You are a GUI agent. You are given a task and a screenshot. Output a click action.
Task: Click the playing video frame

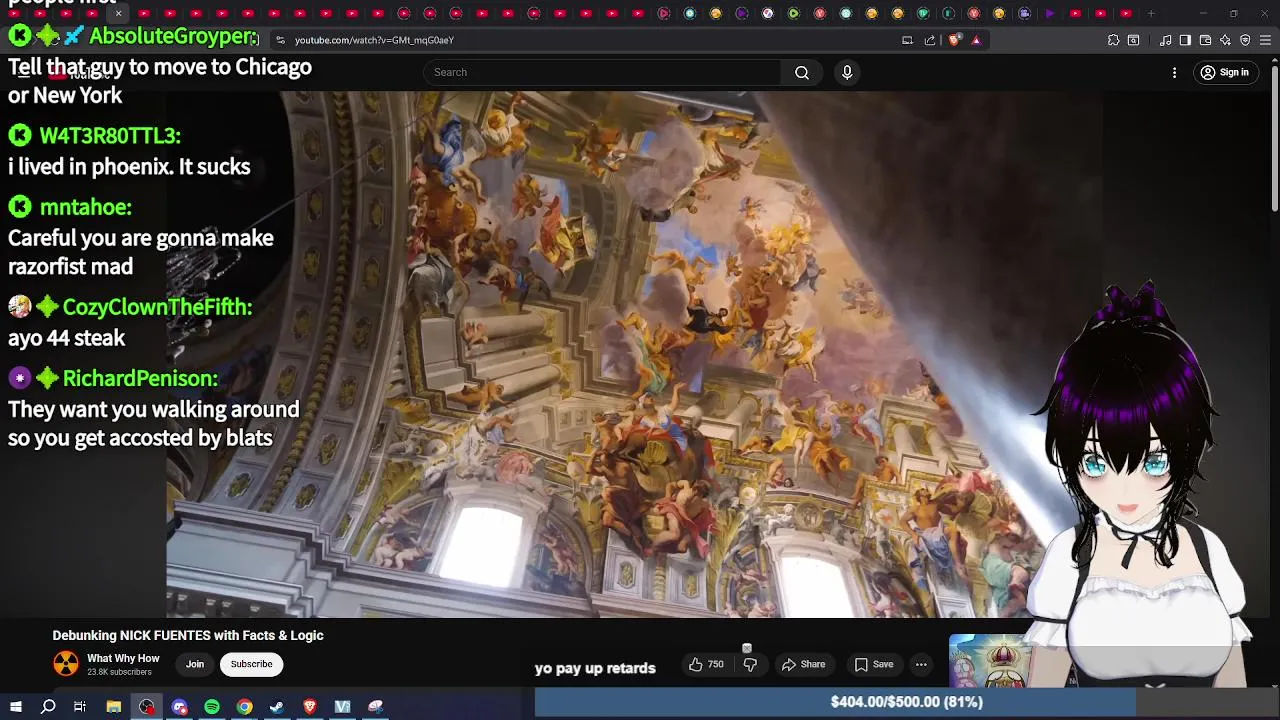click(634, 354)
